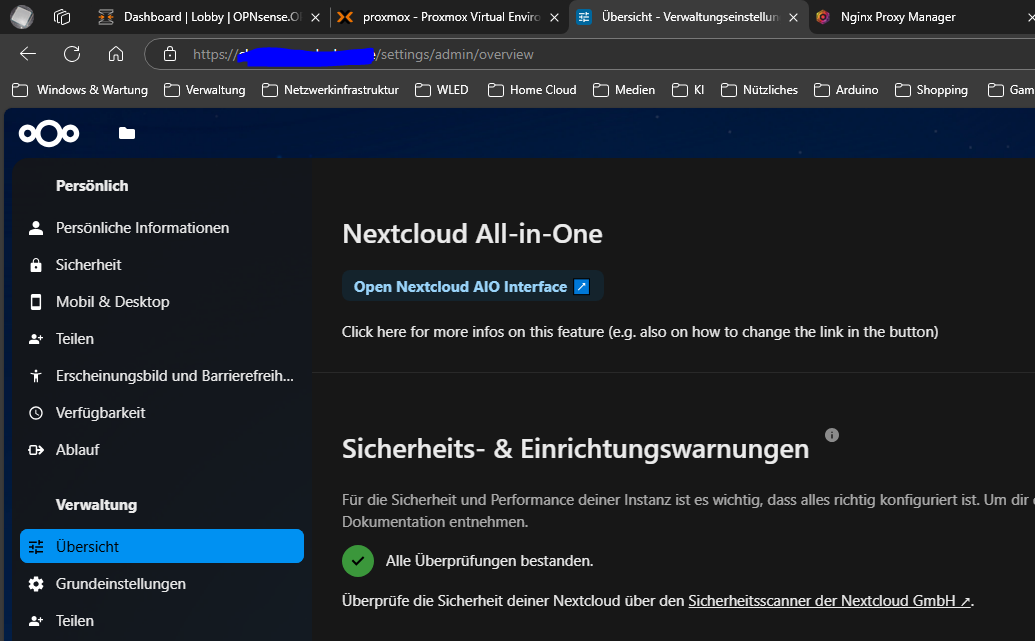Select Übersicht in Verwaltung
Image resolution: width=1035 pixels, height=641 pixels.
pyautogui.click(x=162, y=546)
